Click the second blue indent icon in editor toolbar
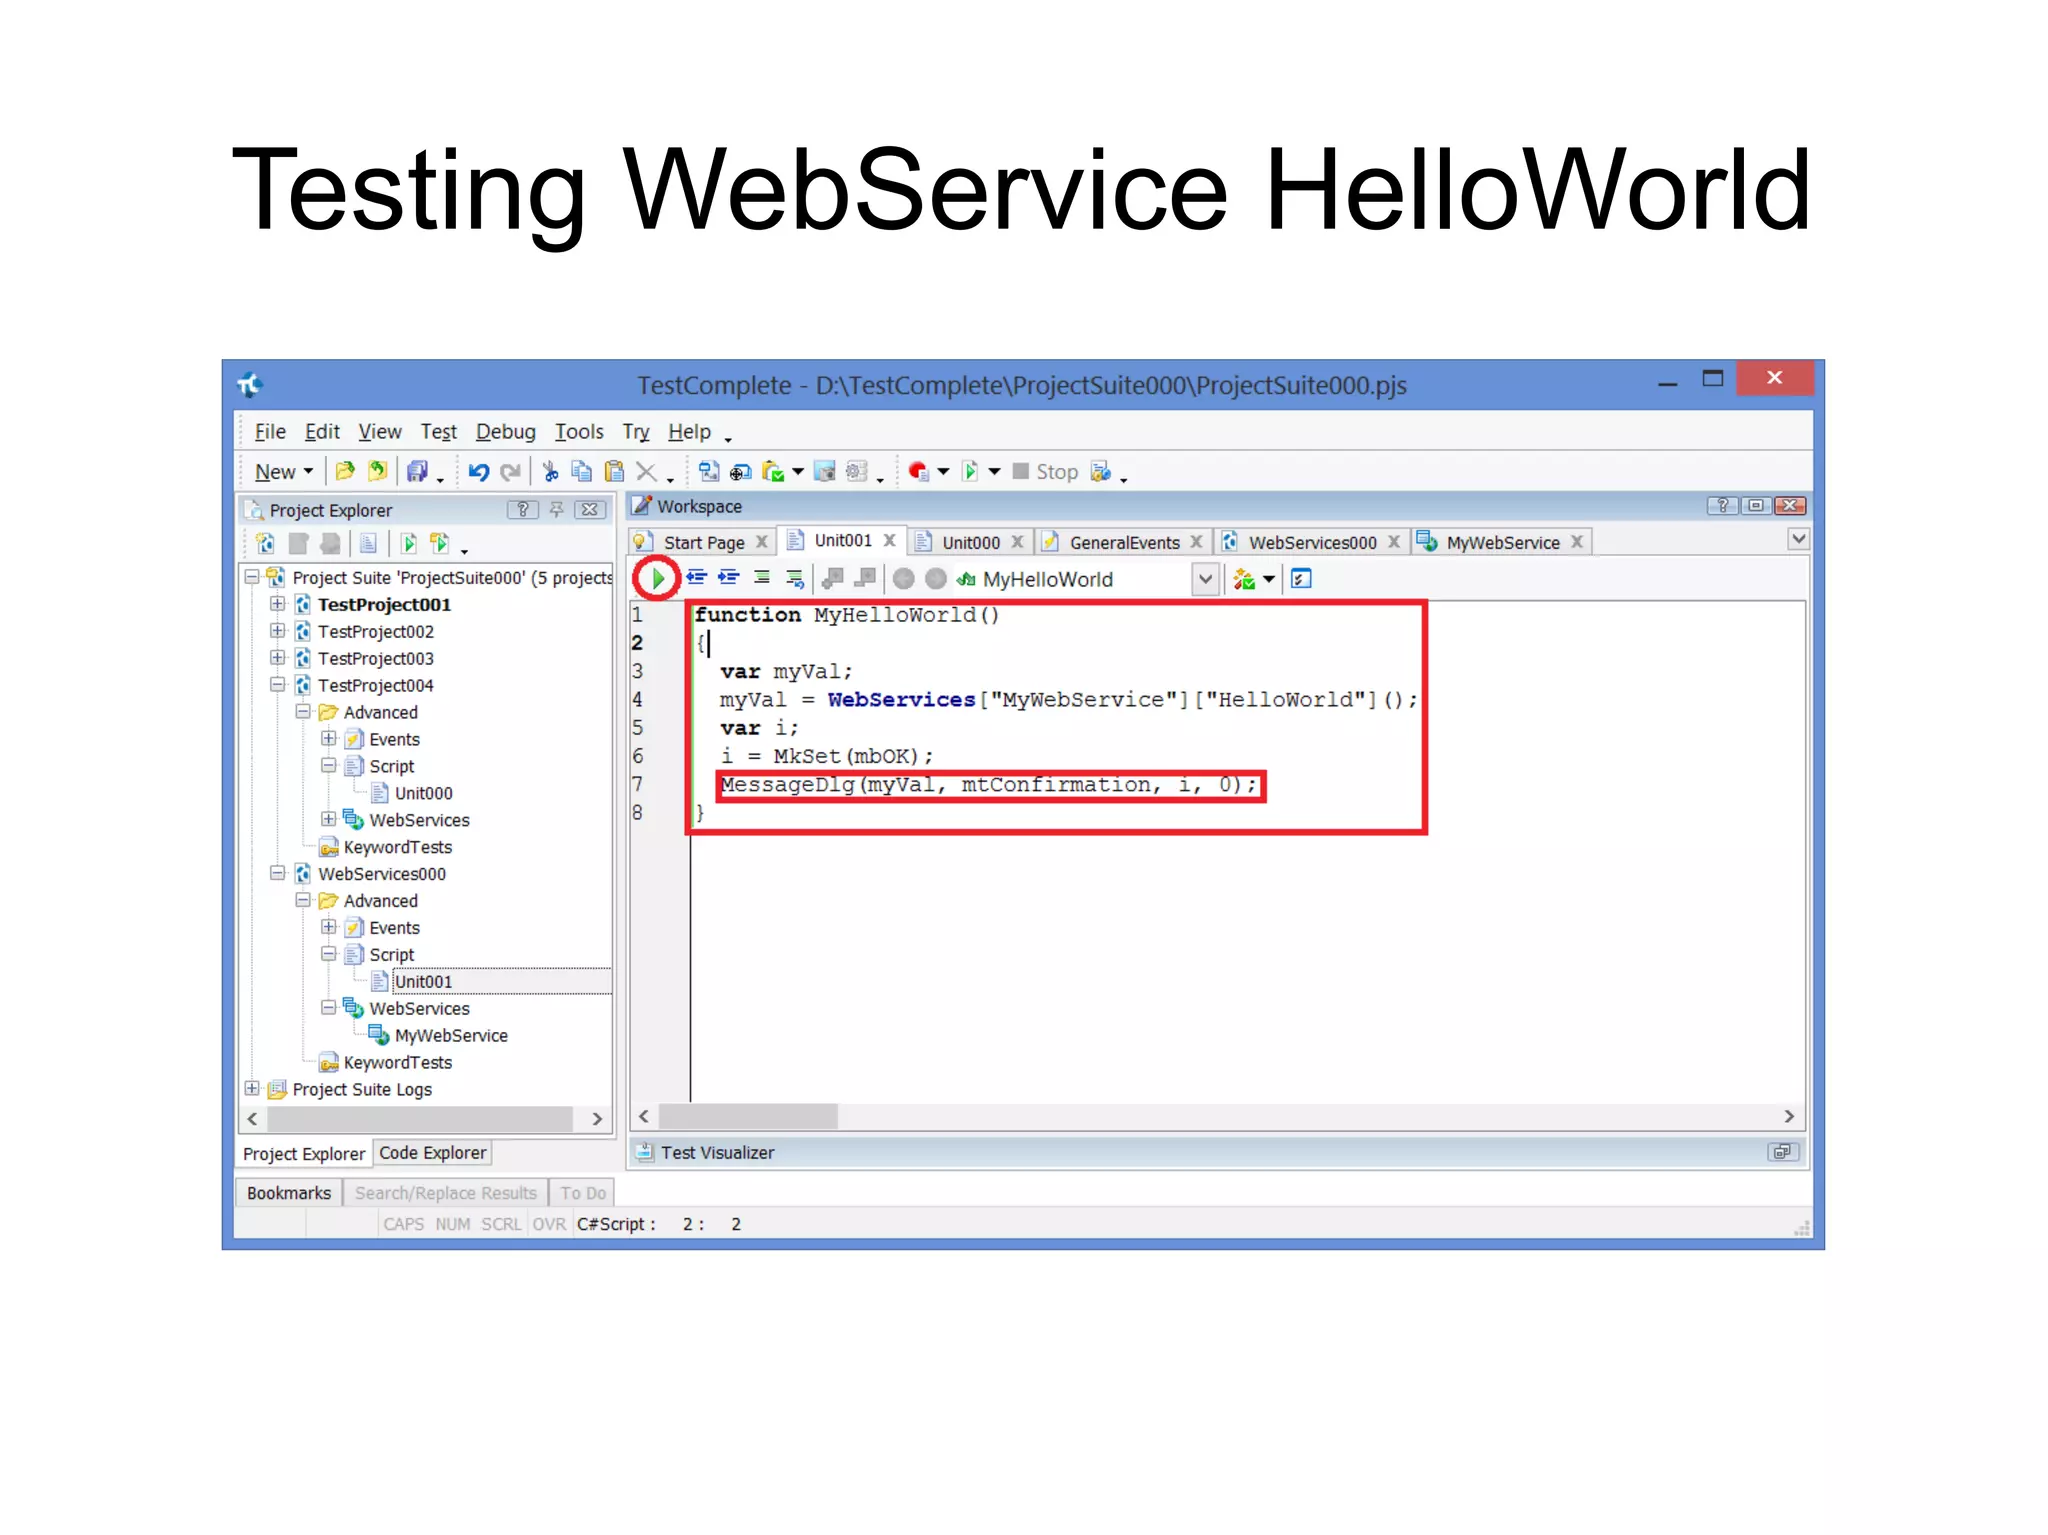The image size is (2048, 1535). pyautogui.click(x=728, y=578)
